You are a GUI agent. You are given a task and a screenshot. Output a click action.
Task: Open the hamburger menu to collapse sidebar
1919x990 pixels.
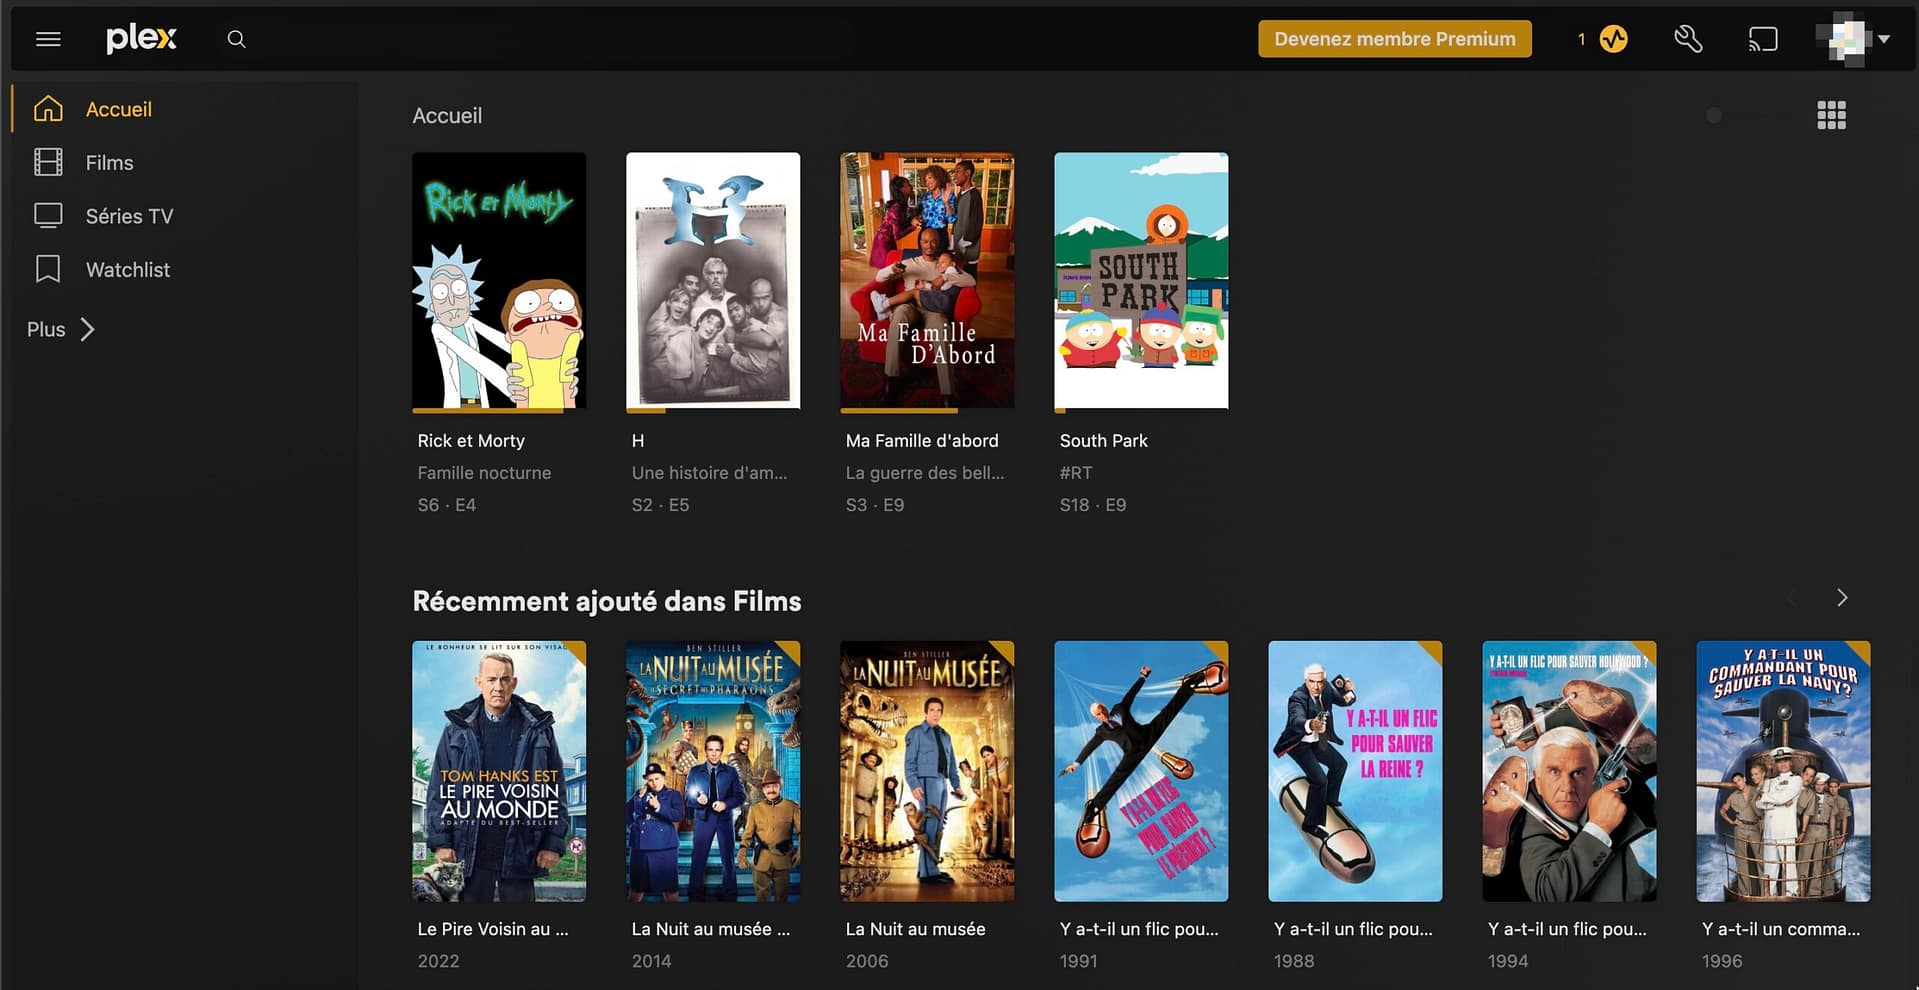point(48,39)
